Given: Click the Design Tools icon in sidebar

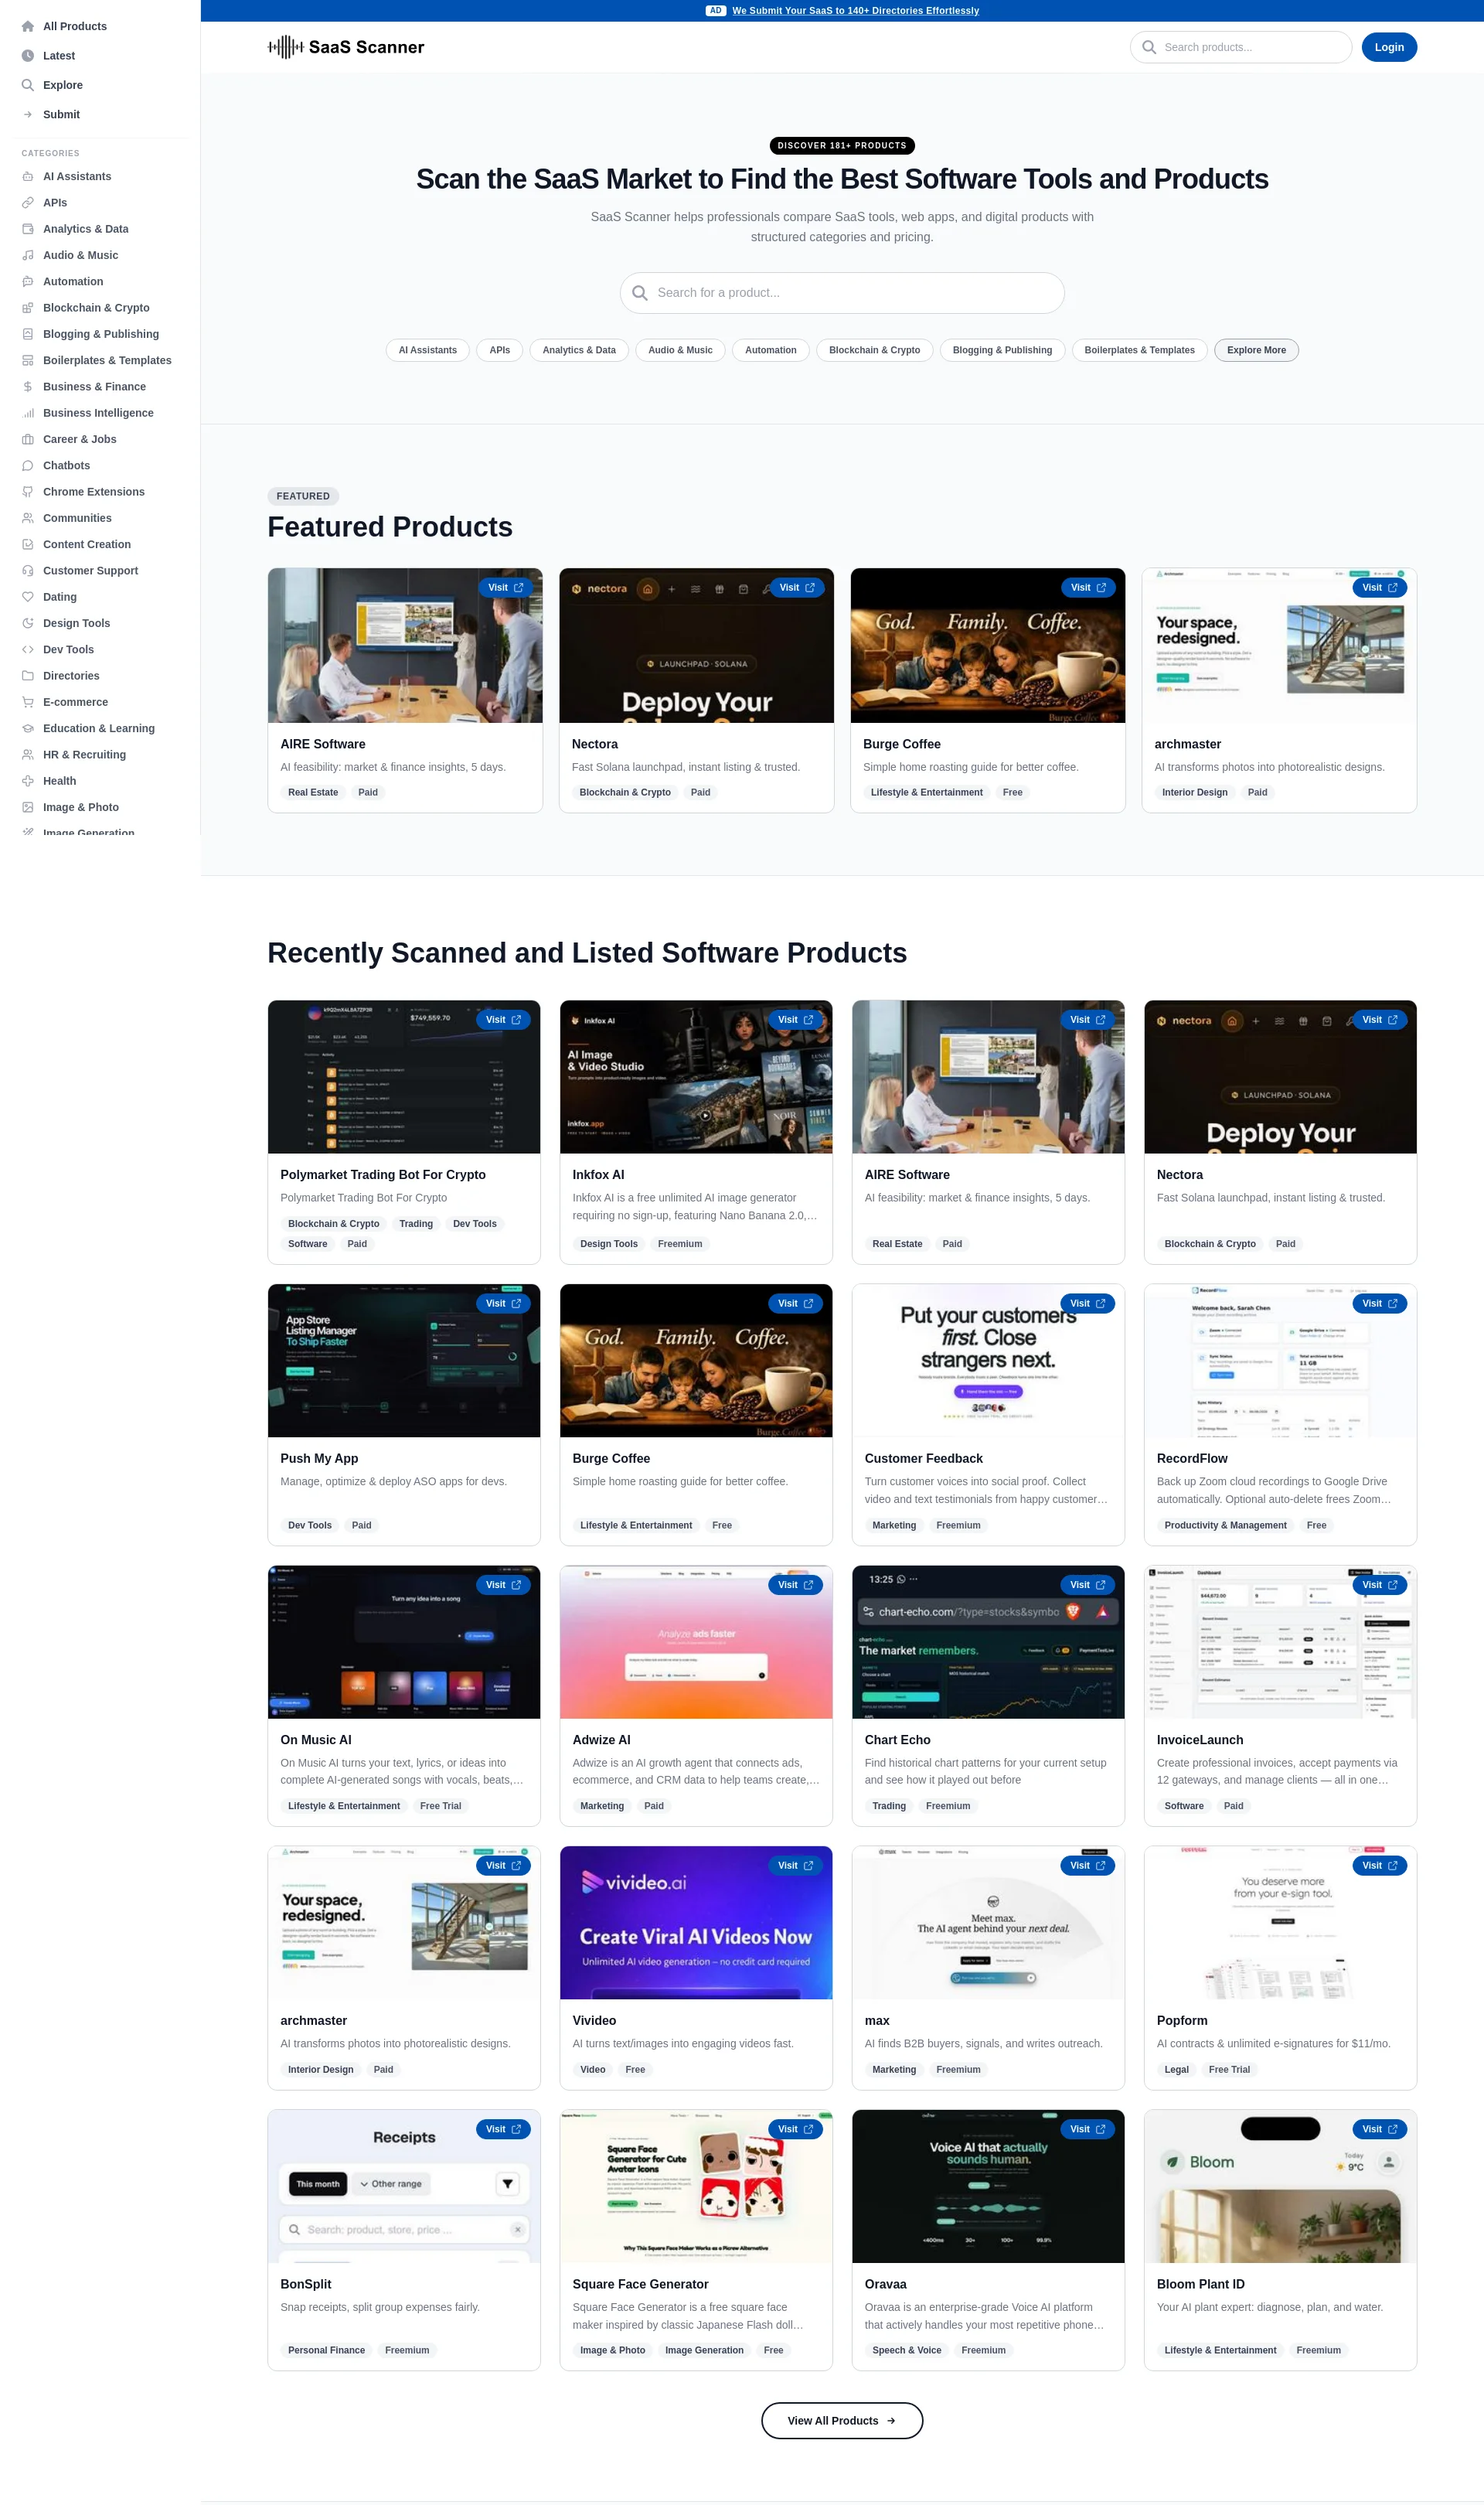Looking at the screenshot, I should [x=28, y=623].
